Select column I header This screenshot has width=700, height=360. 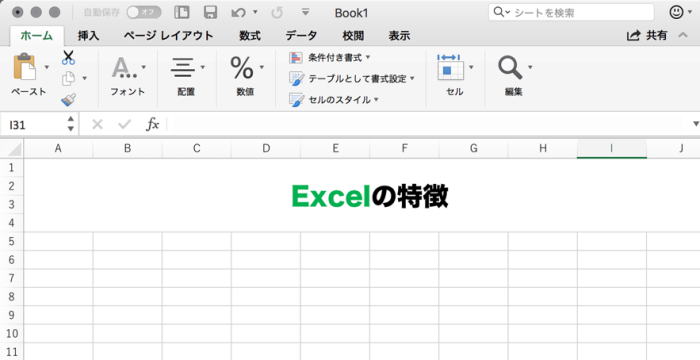[x=612, y=149]
